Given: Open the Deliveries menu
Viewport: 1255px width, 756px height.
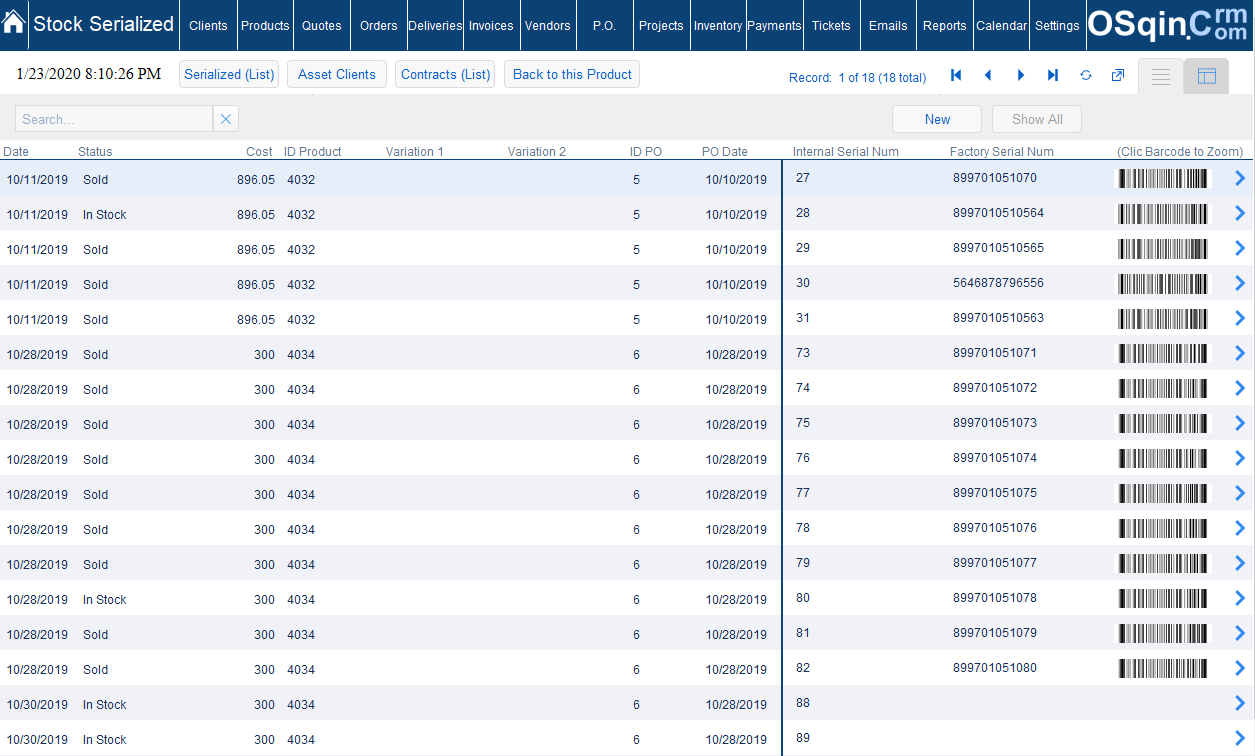Looking at the screenshot, I should click(435, 25).
